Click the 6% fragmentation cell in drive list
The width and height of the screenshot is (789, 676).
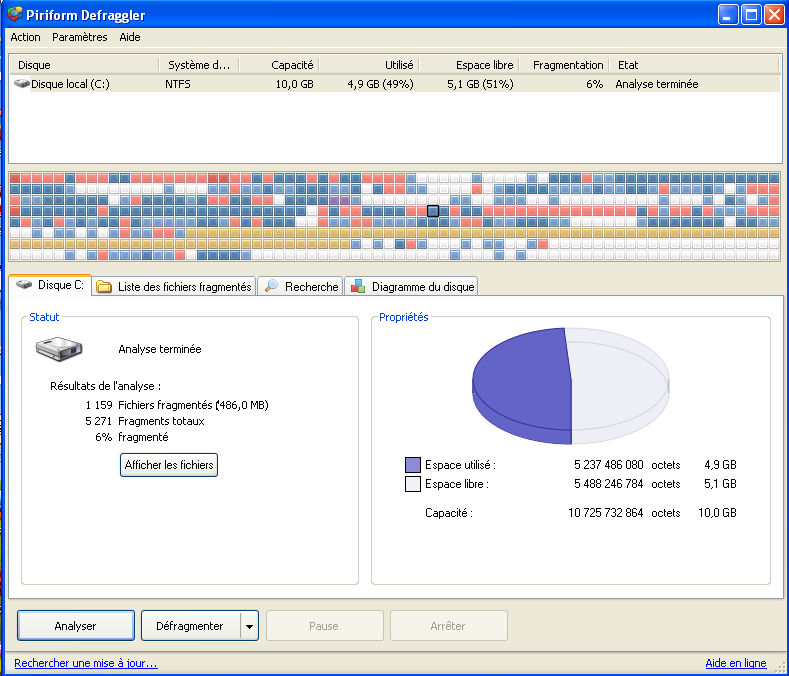pos(594,84)
